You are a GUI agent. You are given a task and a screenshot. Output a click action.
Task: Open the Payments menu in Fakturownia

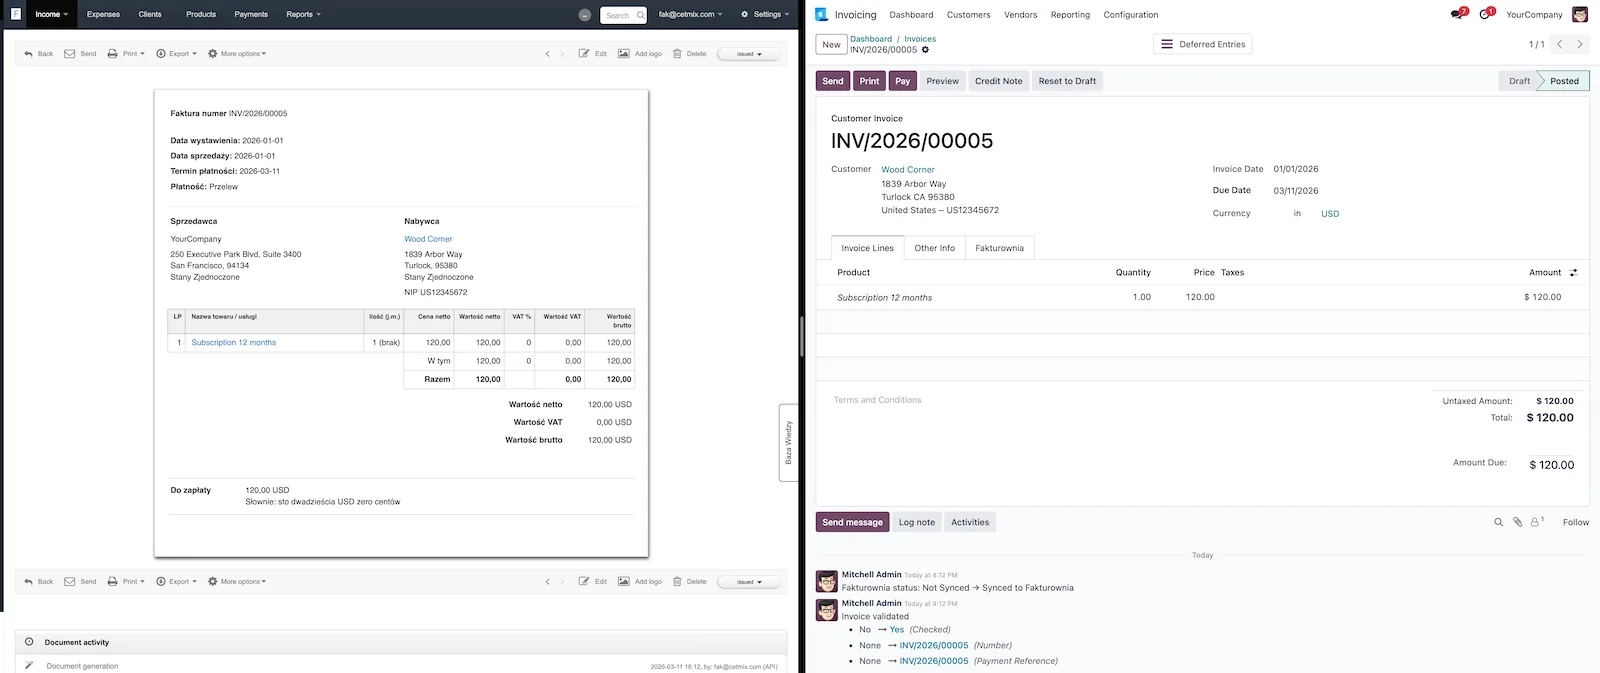pyautogui.click(x=251, y=14)
